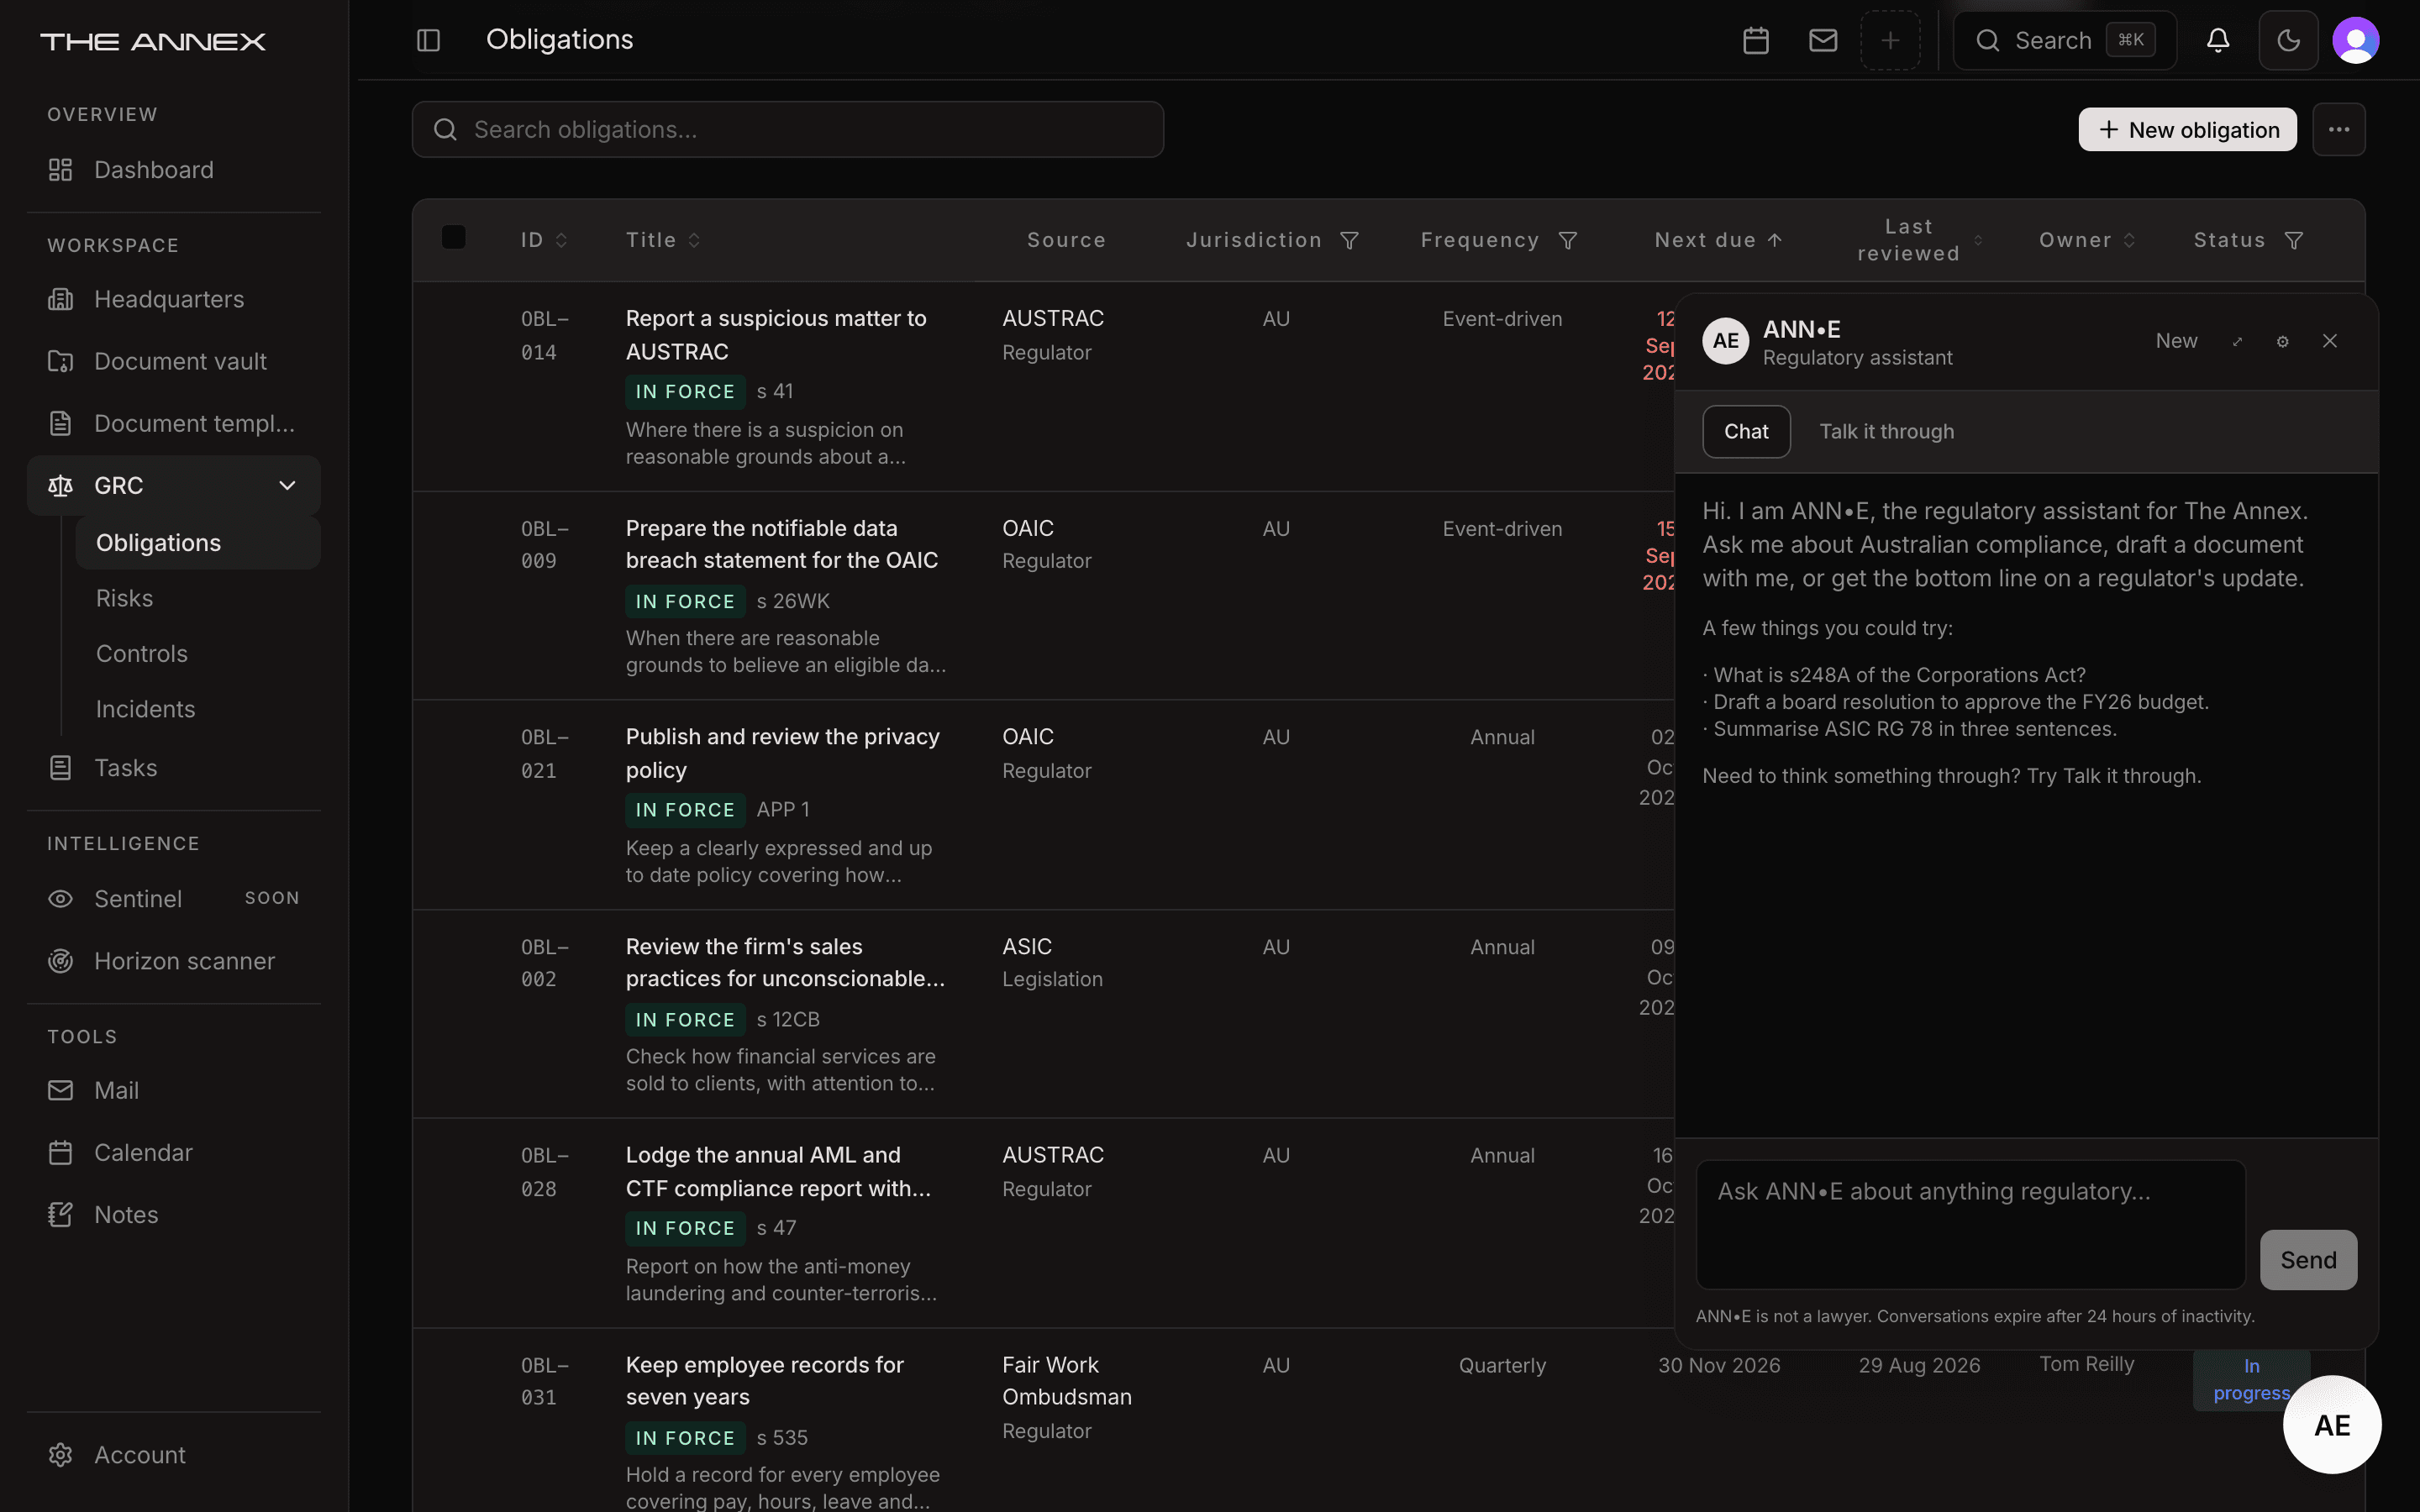
Task: Tick the select-all checkbox in table header
Action: click(x=453, y=237)
